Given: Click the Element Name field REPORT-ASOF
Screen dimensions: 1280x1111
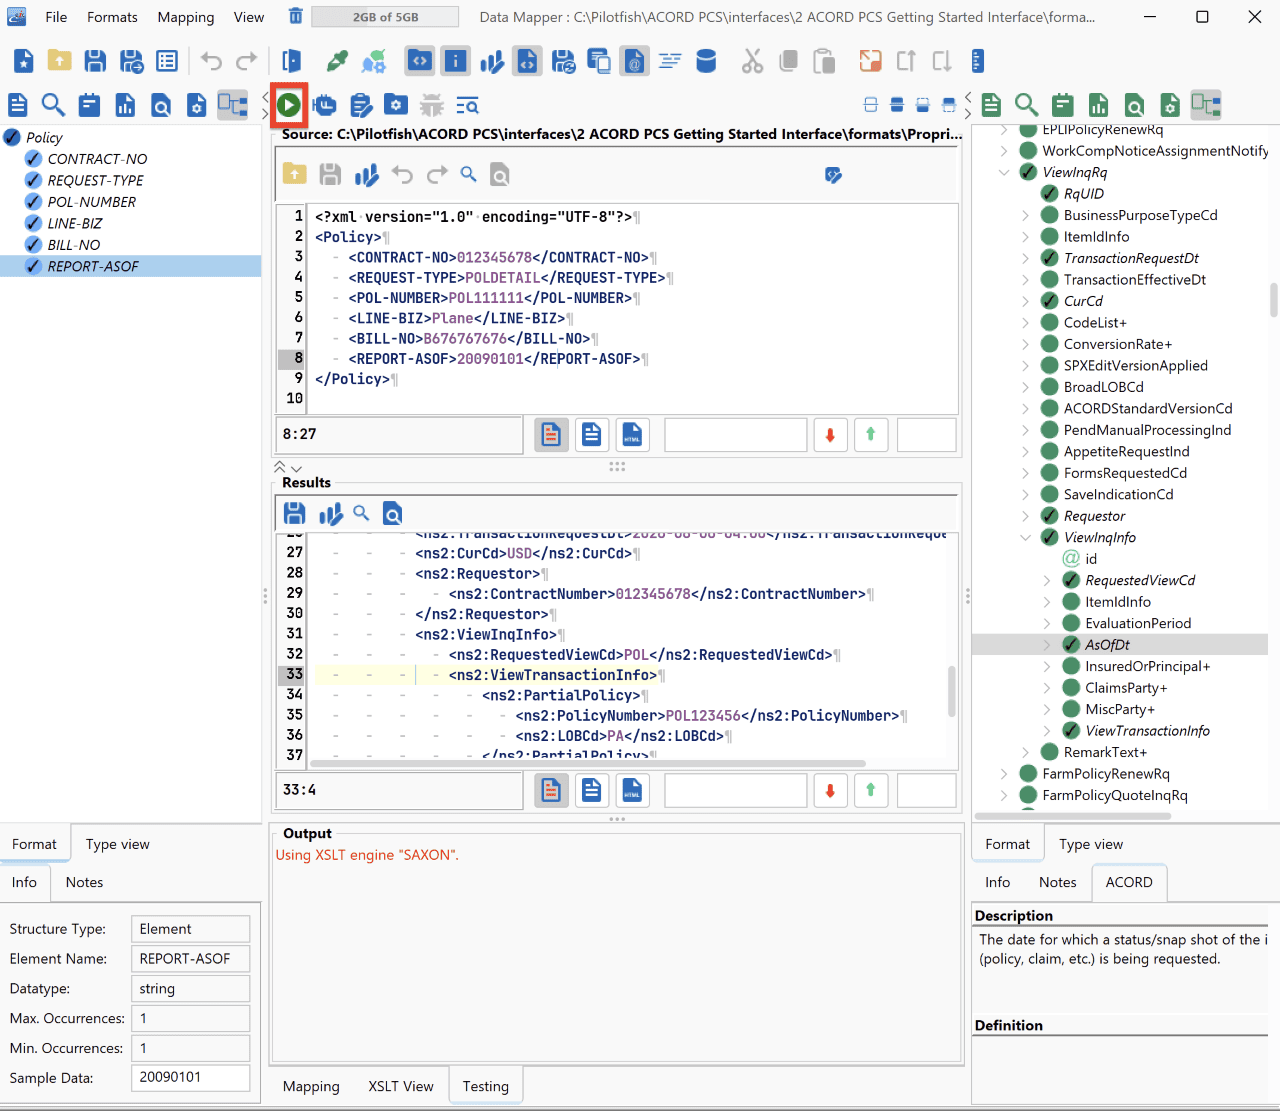Looking at the screenshot, I should pos(190,958).
